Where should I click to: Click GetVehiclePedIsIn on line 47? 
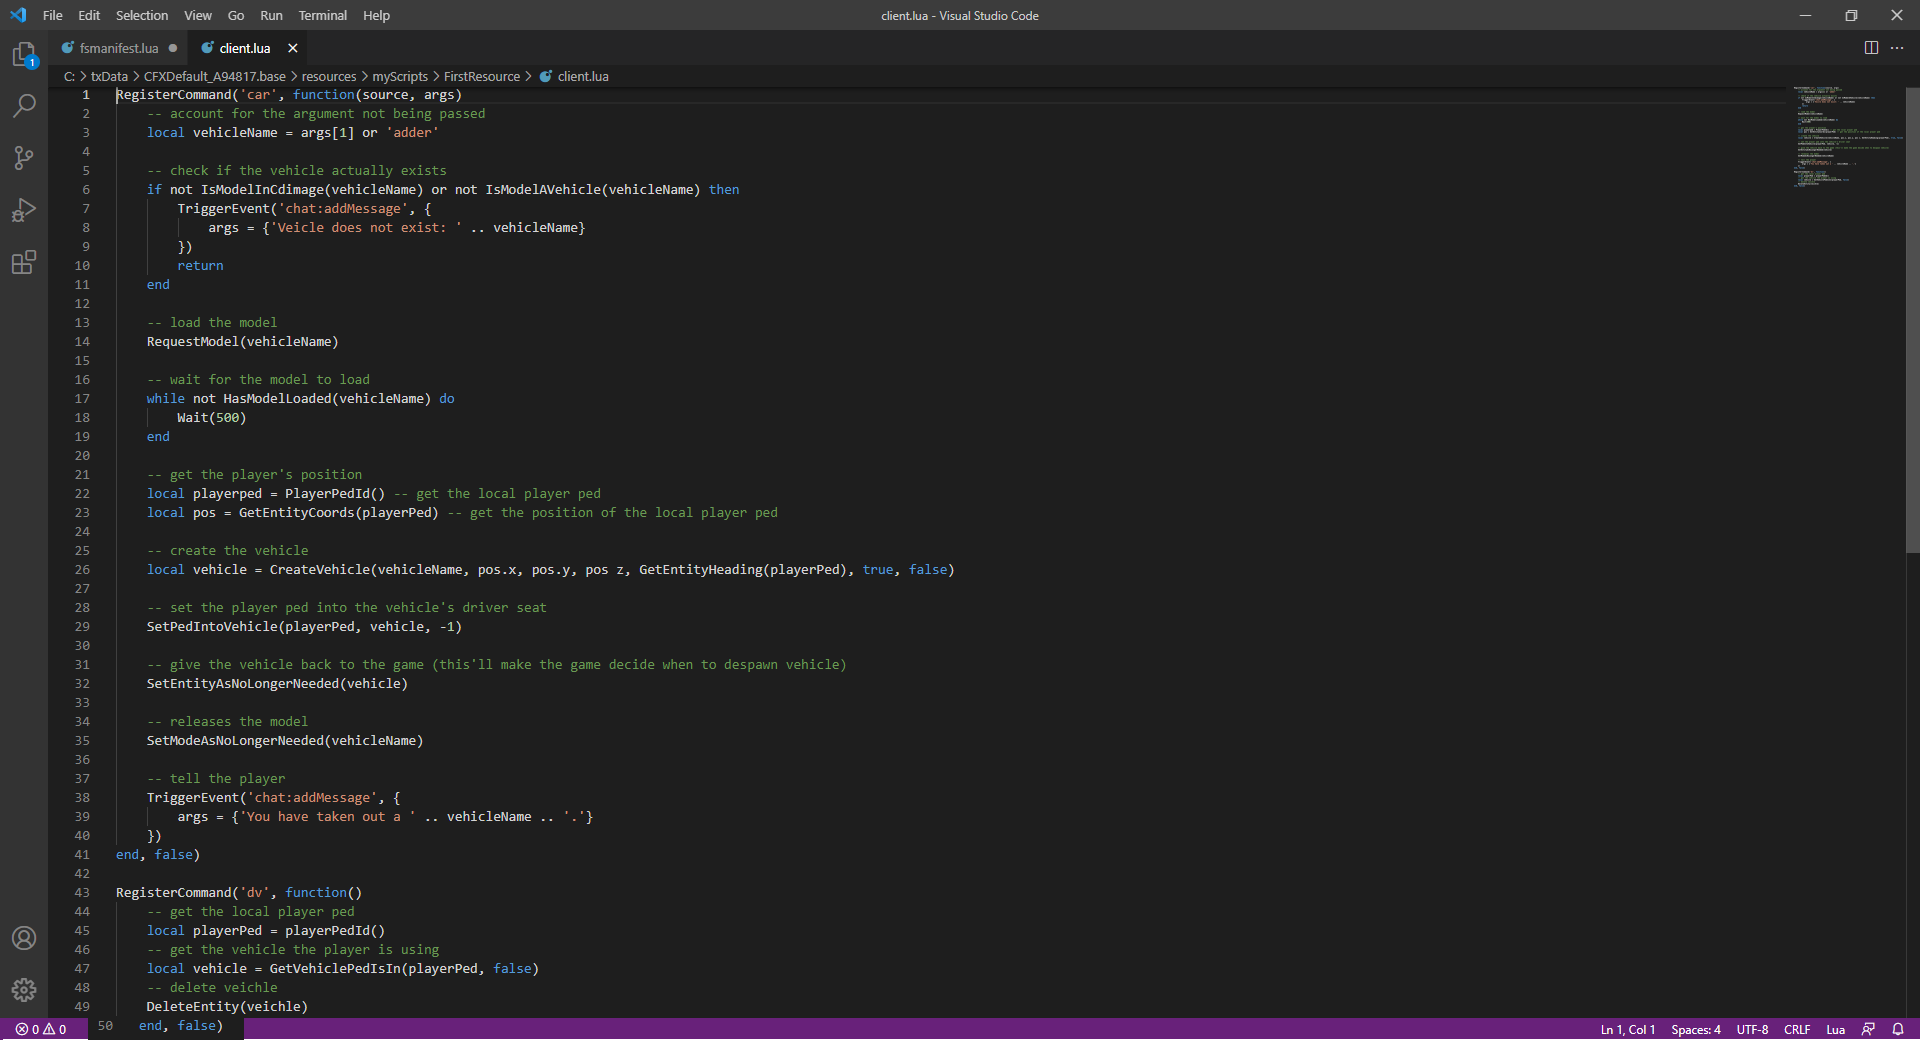click(335, 968)
